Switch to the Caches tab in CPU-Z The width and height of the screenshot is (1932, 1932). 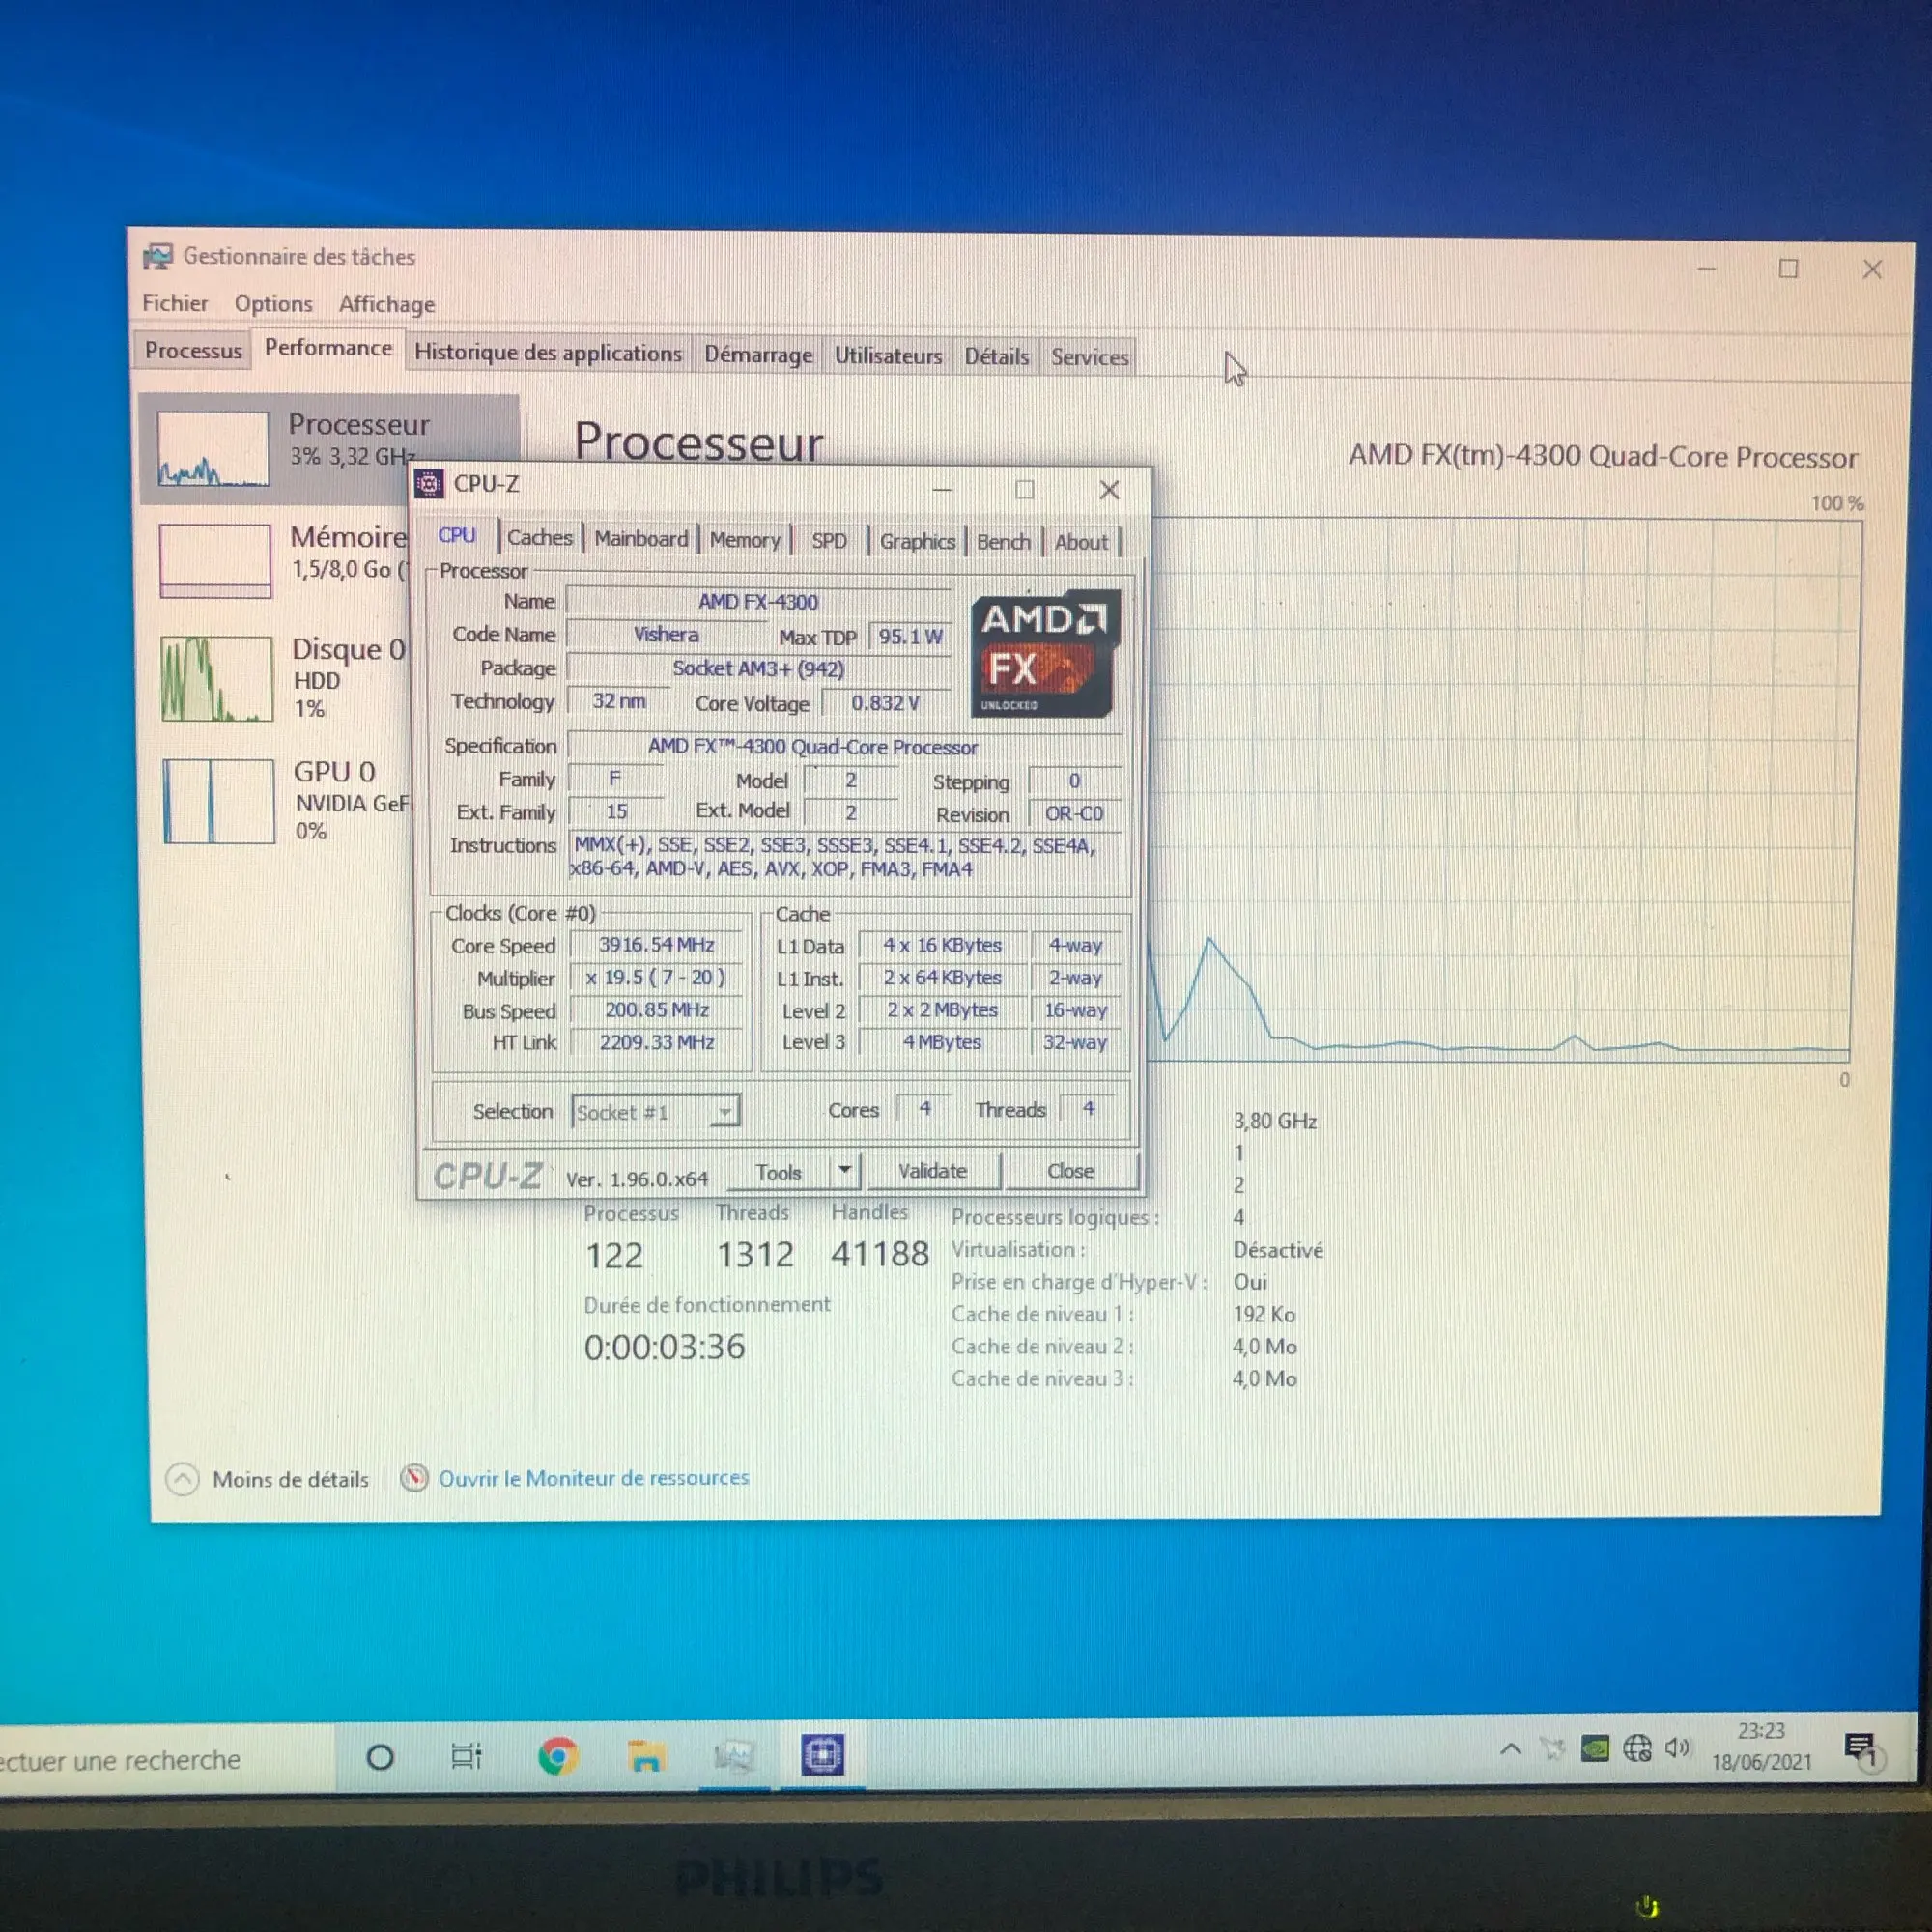(540, 538)
